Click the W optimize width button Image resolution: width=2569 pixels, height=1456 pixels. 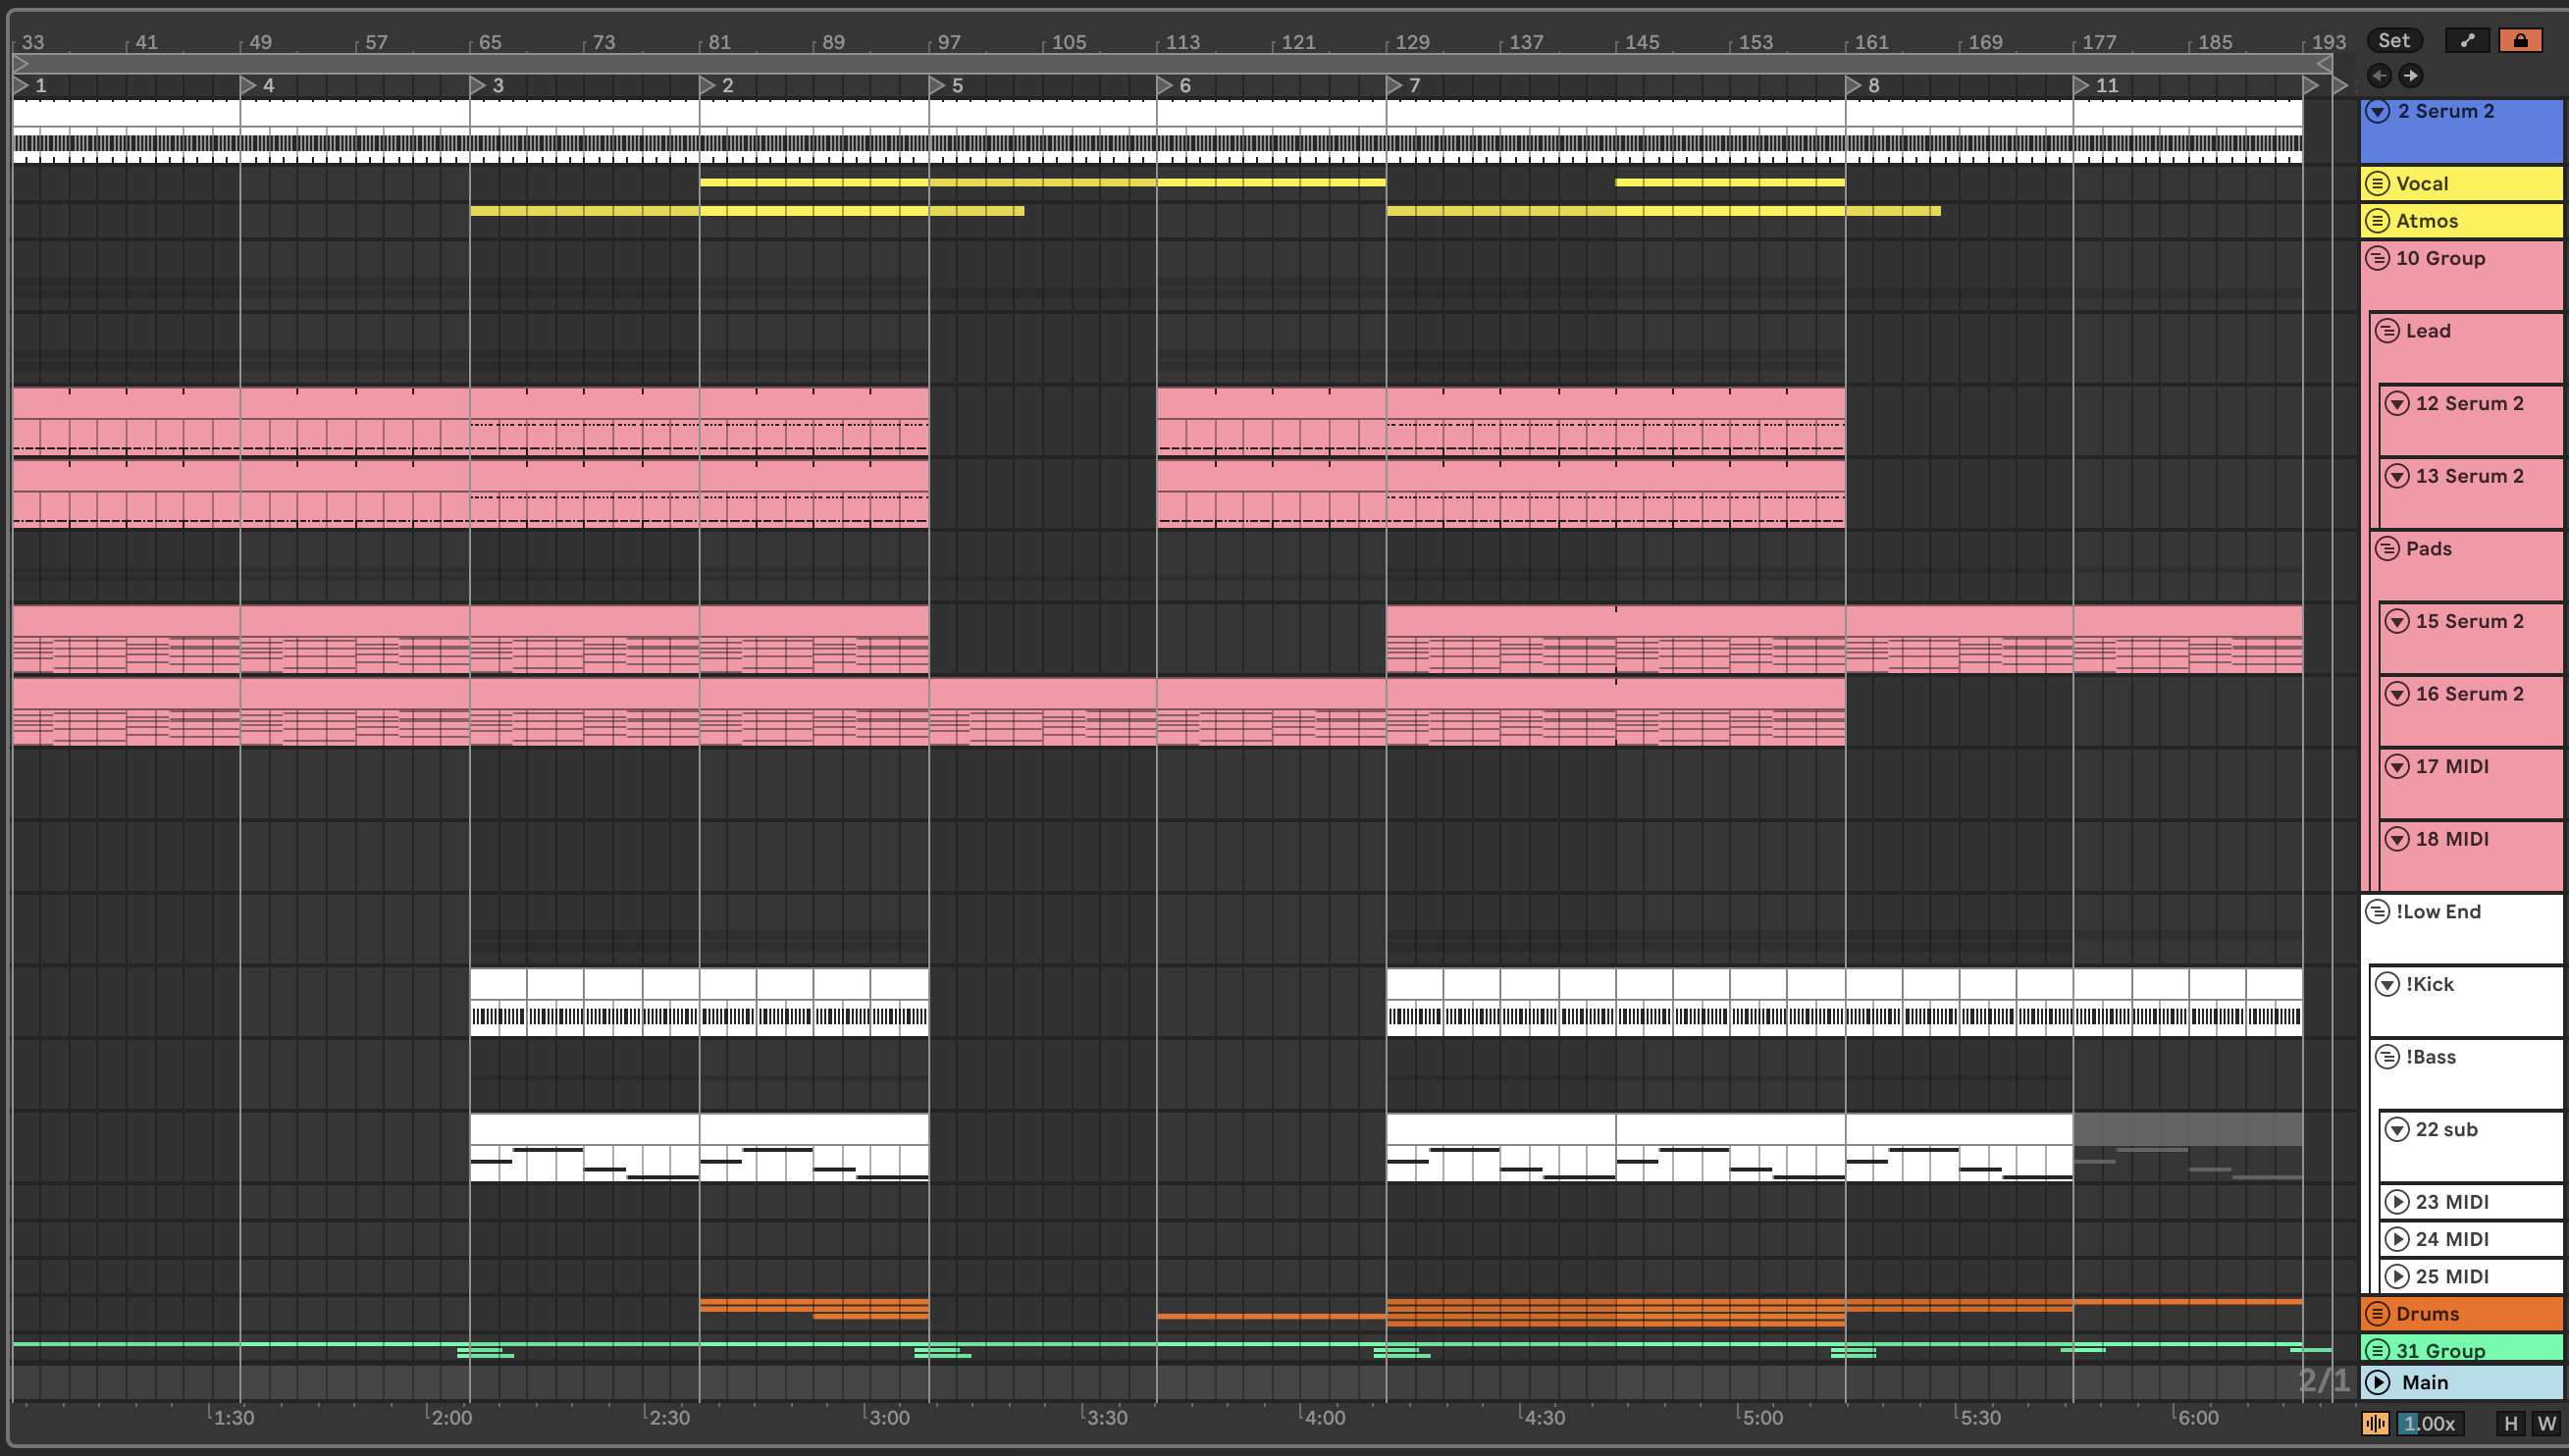tap(2546, 1422)
